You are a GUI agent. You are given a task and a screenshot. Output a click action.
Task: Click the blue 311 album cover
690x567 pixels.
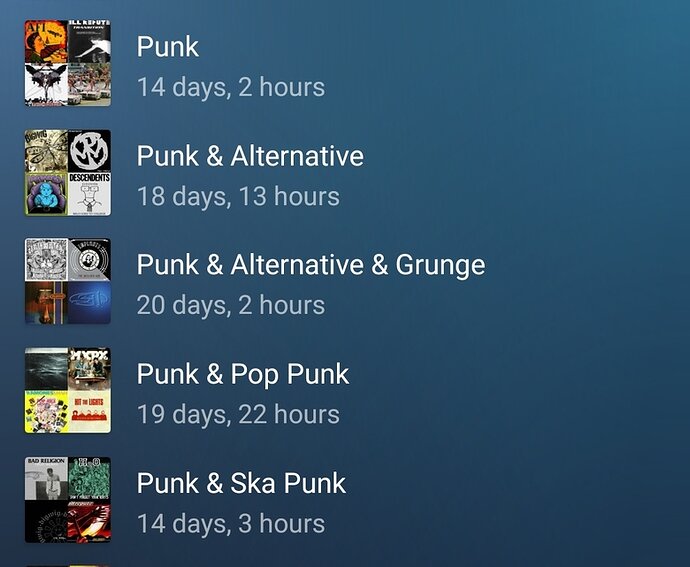click(x=89, y=303)
